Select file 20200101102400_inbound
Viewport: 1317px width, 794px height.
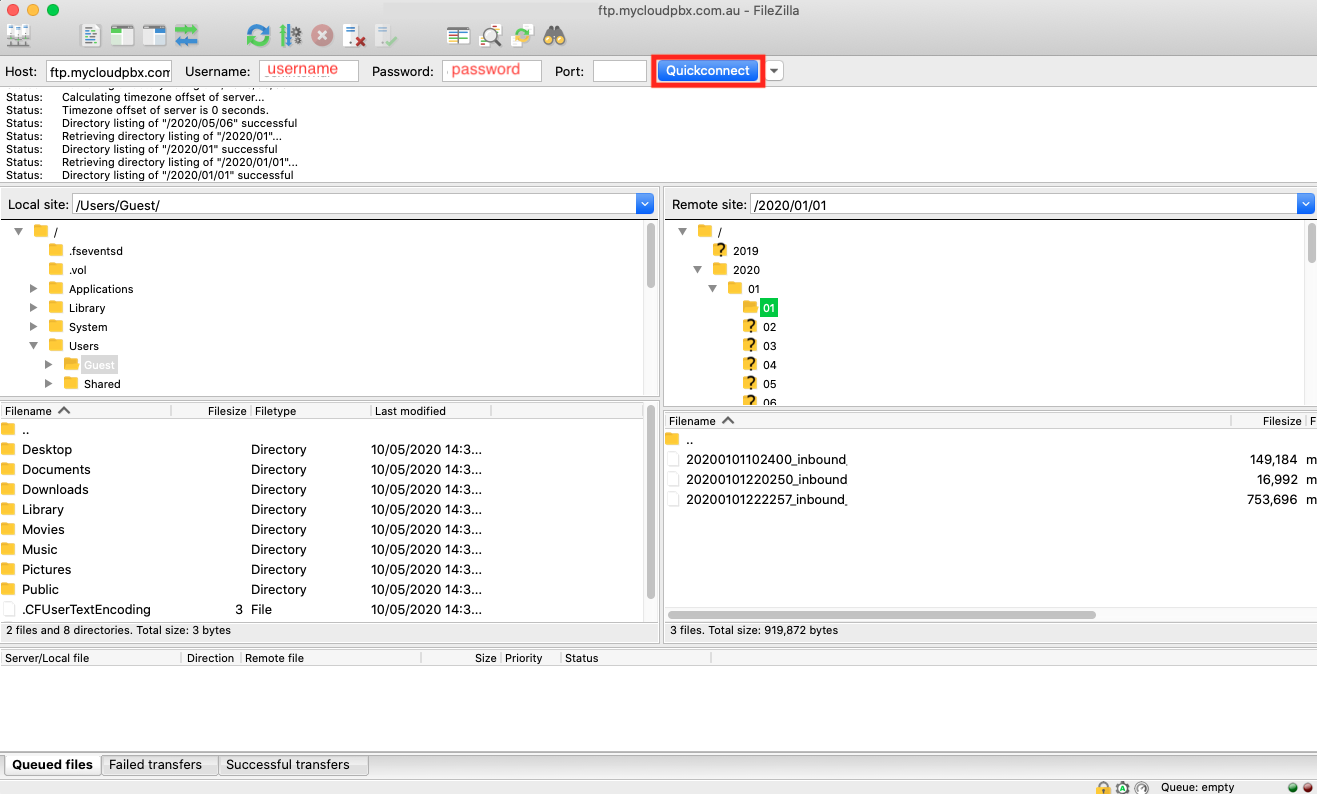pyautogui.click(x=766, y=460)
